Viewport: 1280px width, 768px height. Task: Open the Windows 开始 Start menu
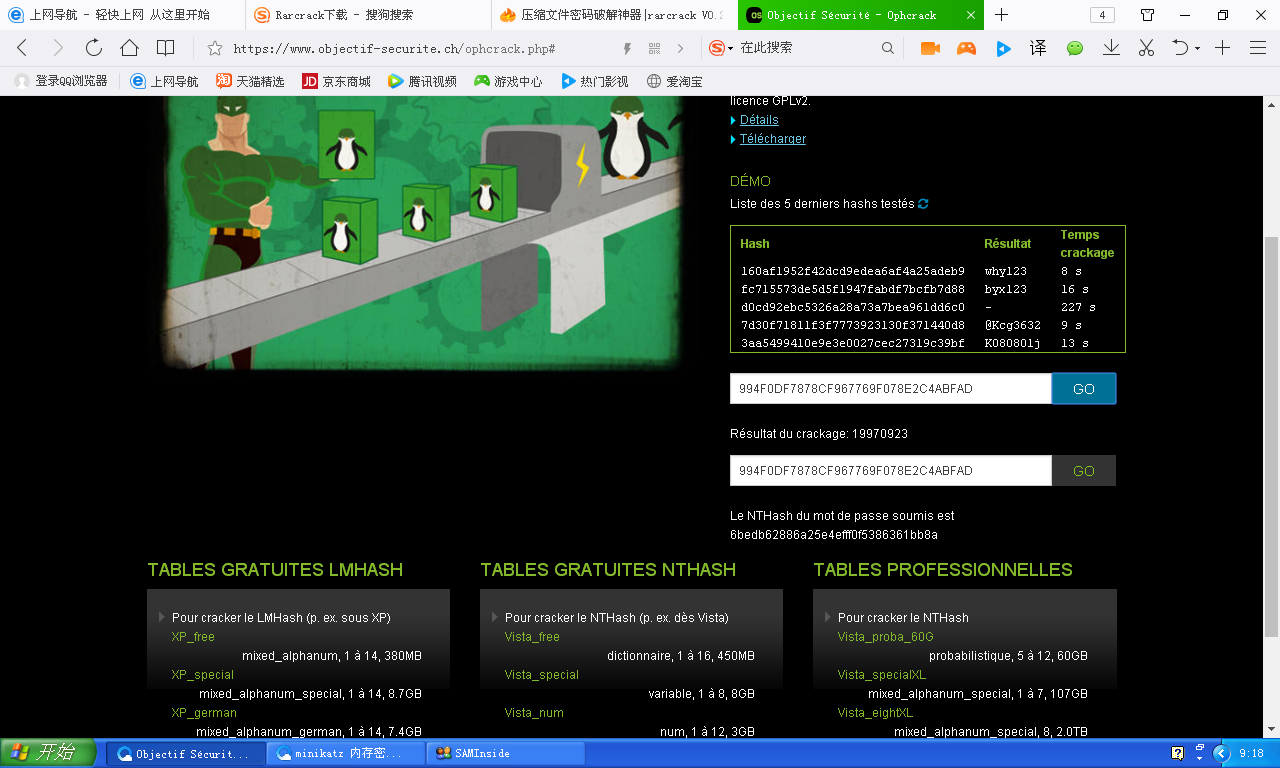pos(48,753)
